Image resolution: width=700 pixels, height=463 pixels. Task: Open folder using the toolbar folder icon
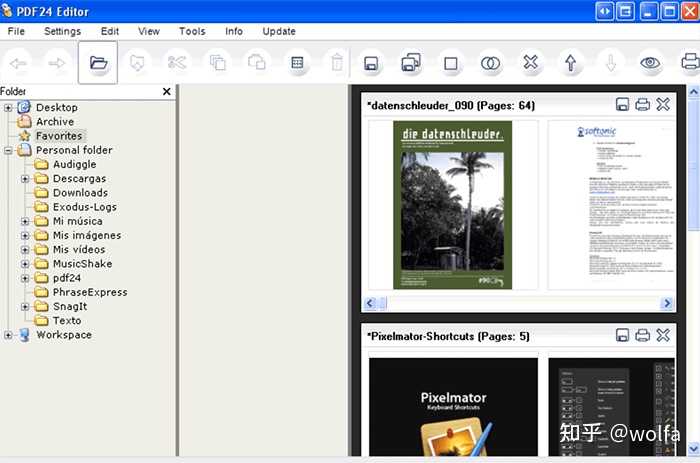[x=98, y=63]
